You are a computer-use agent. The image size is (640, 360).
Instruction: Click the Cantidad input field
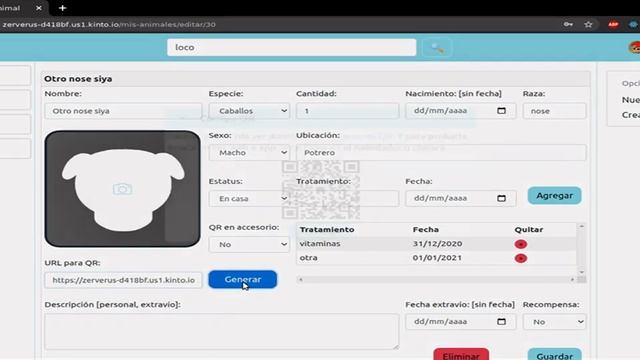click(x=347, y=111)
